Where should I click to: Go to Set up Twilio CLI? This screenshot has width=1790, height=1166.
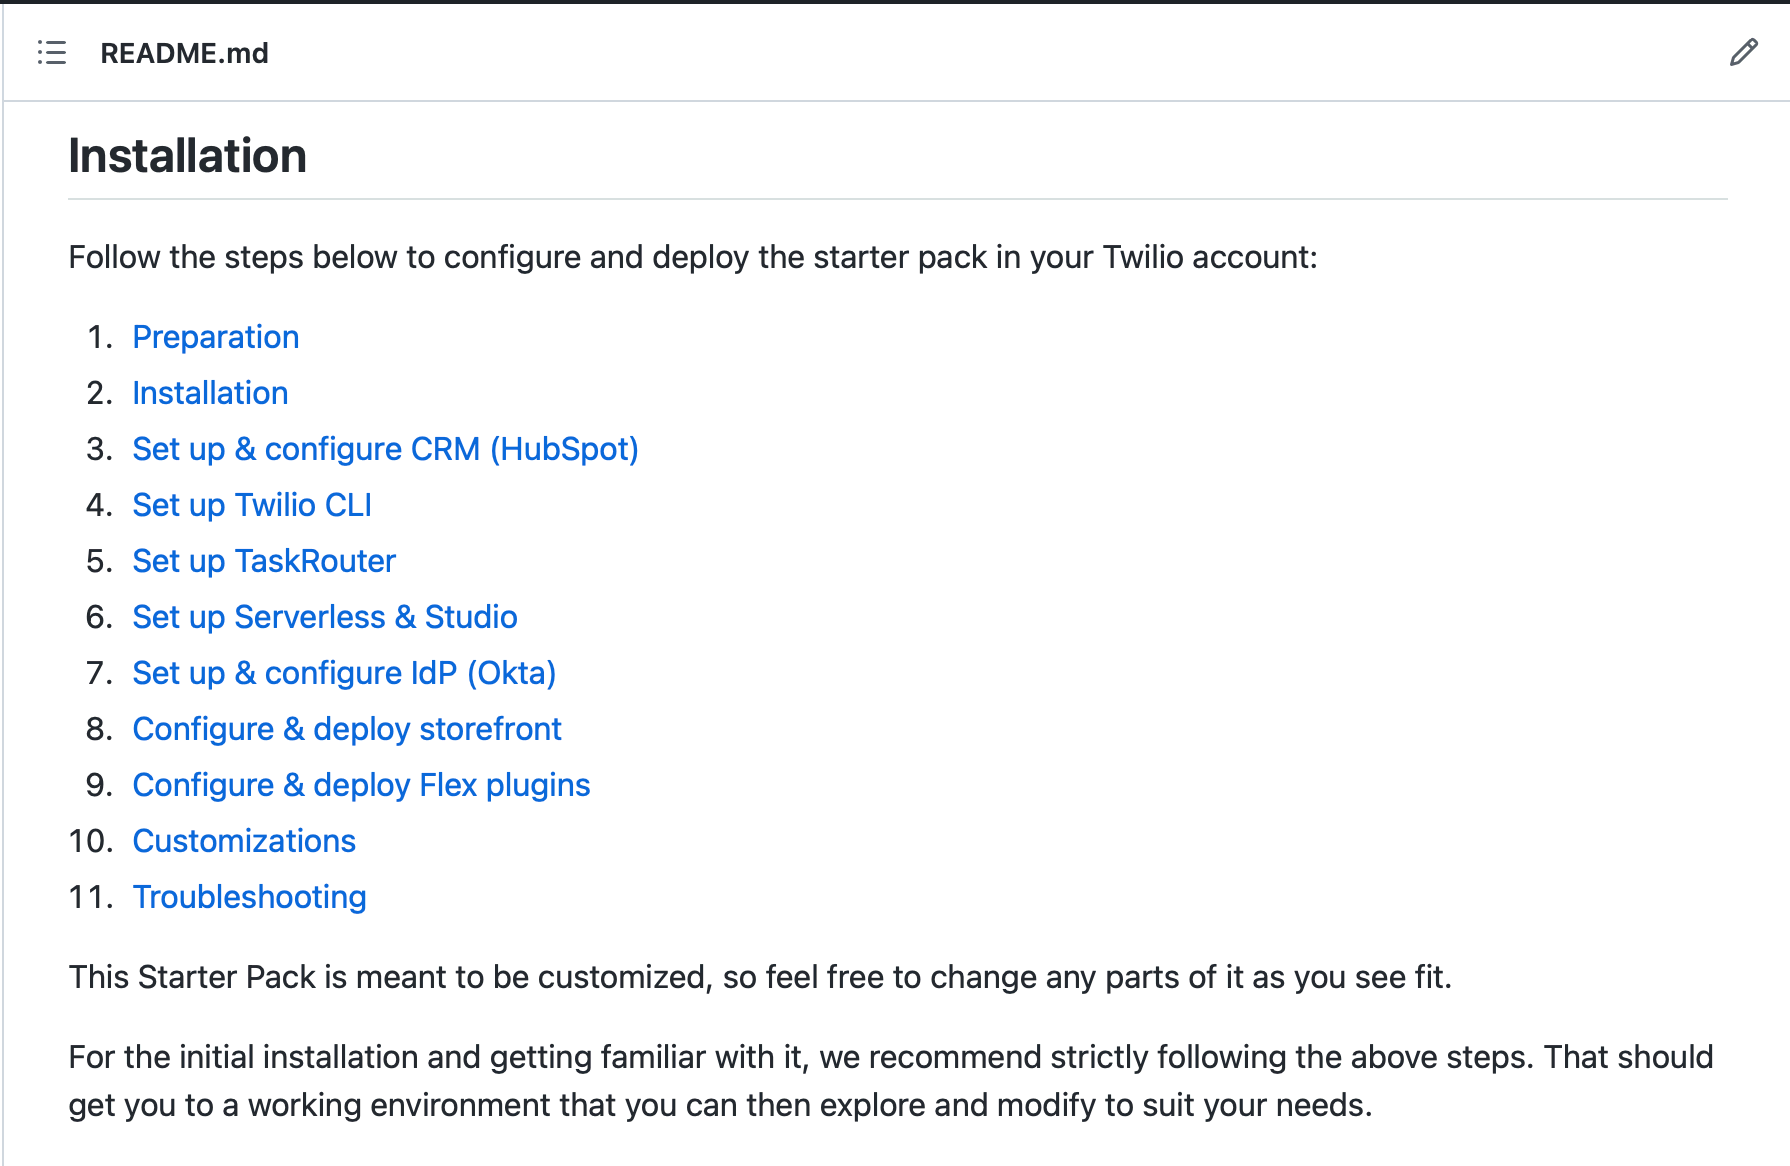(x=252, y=505)
